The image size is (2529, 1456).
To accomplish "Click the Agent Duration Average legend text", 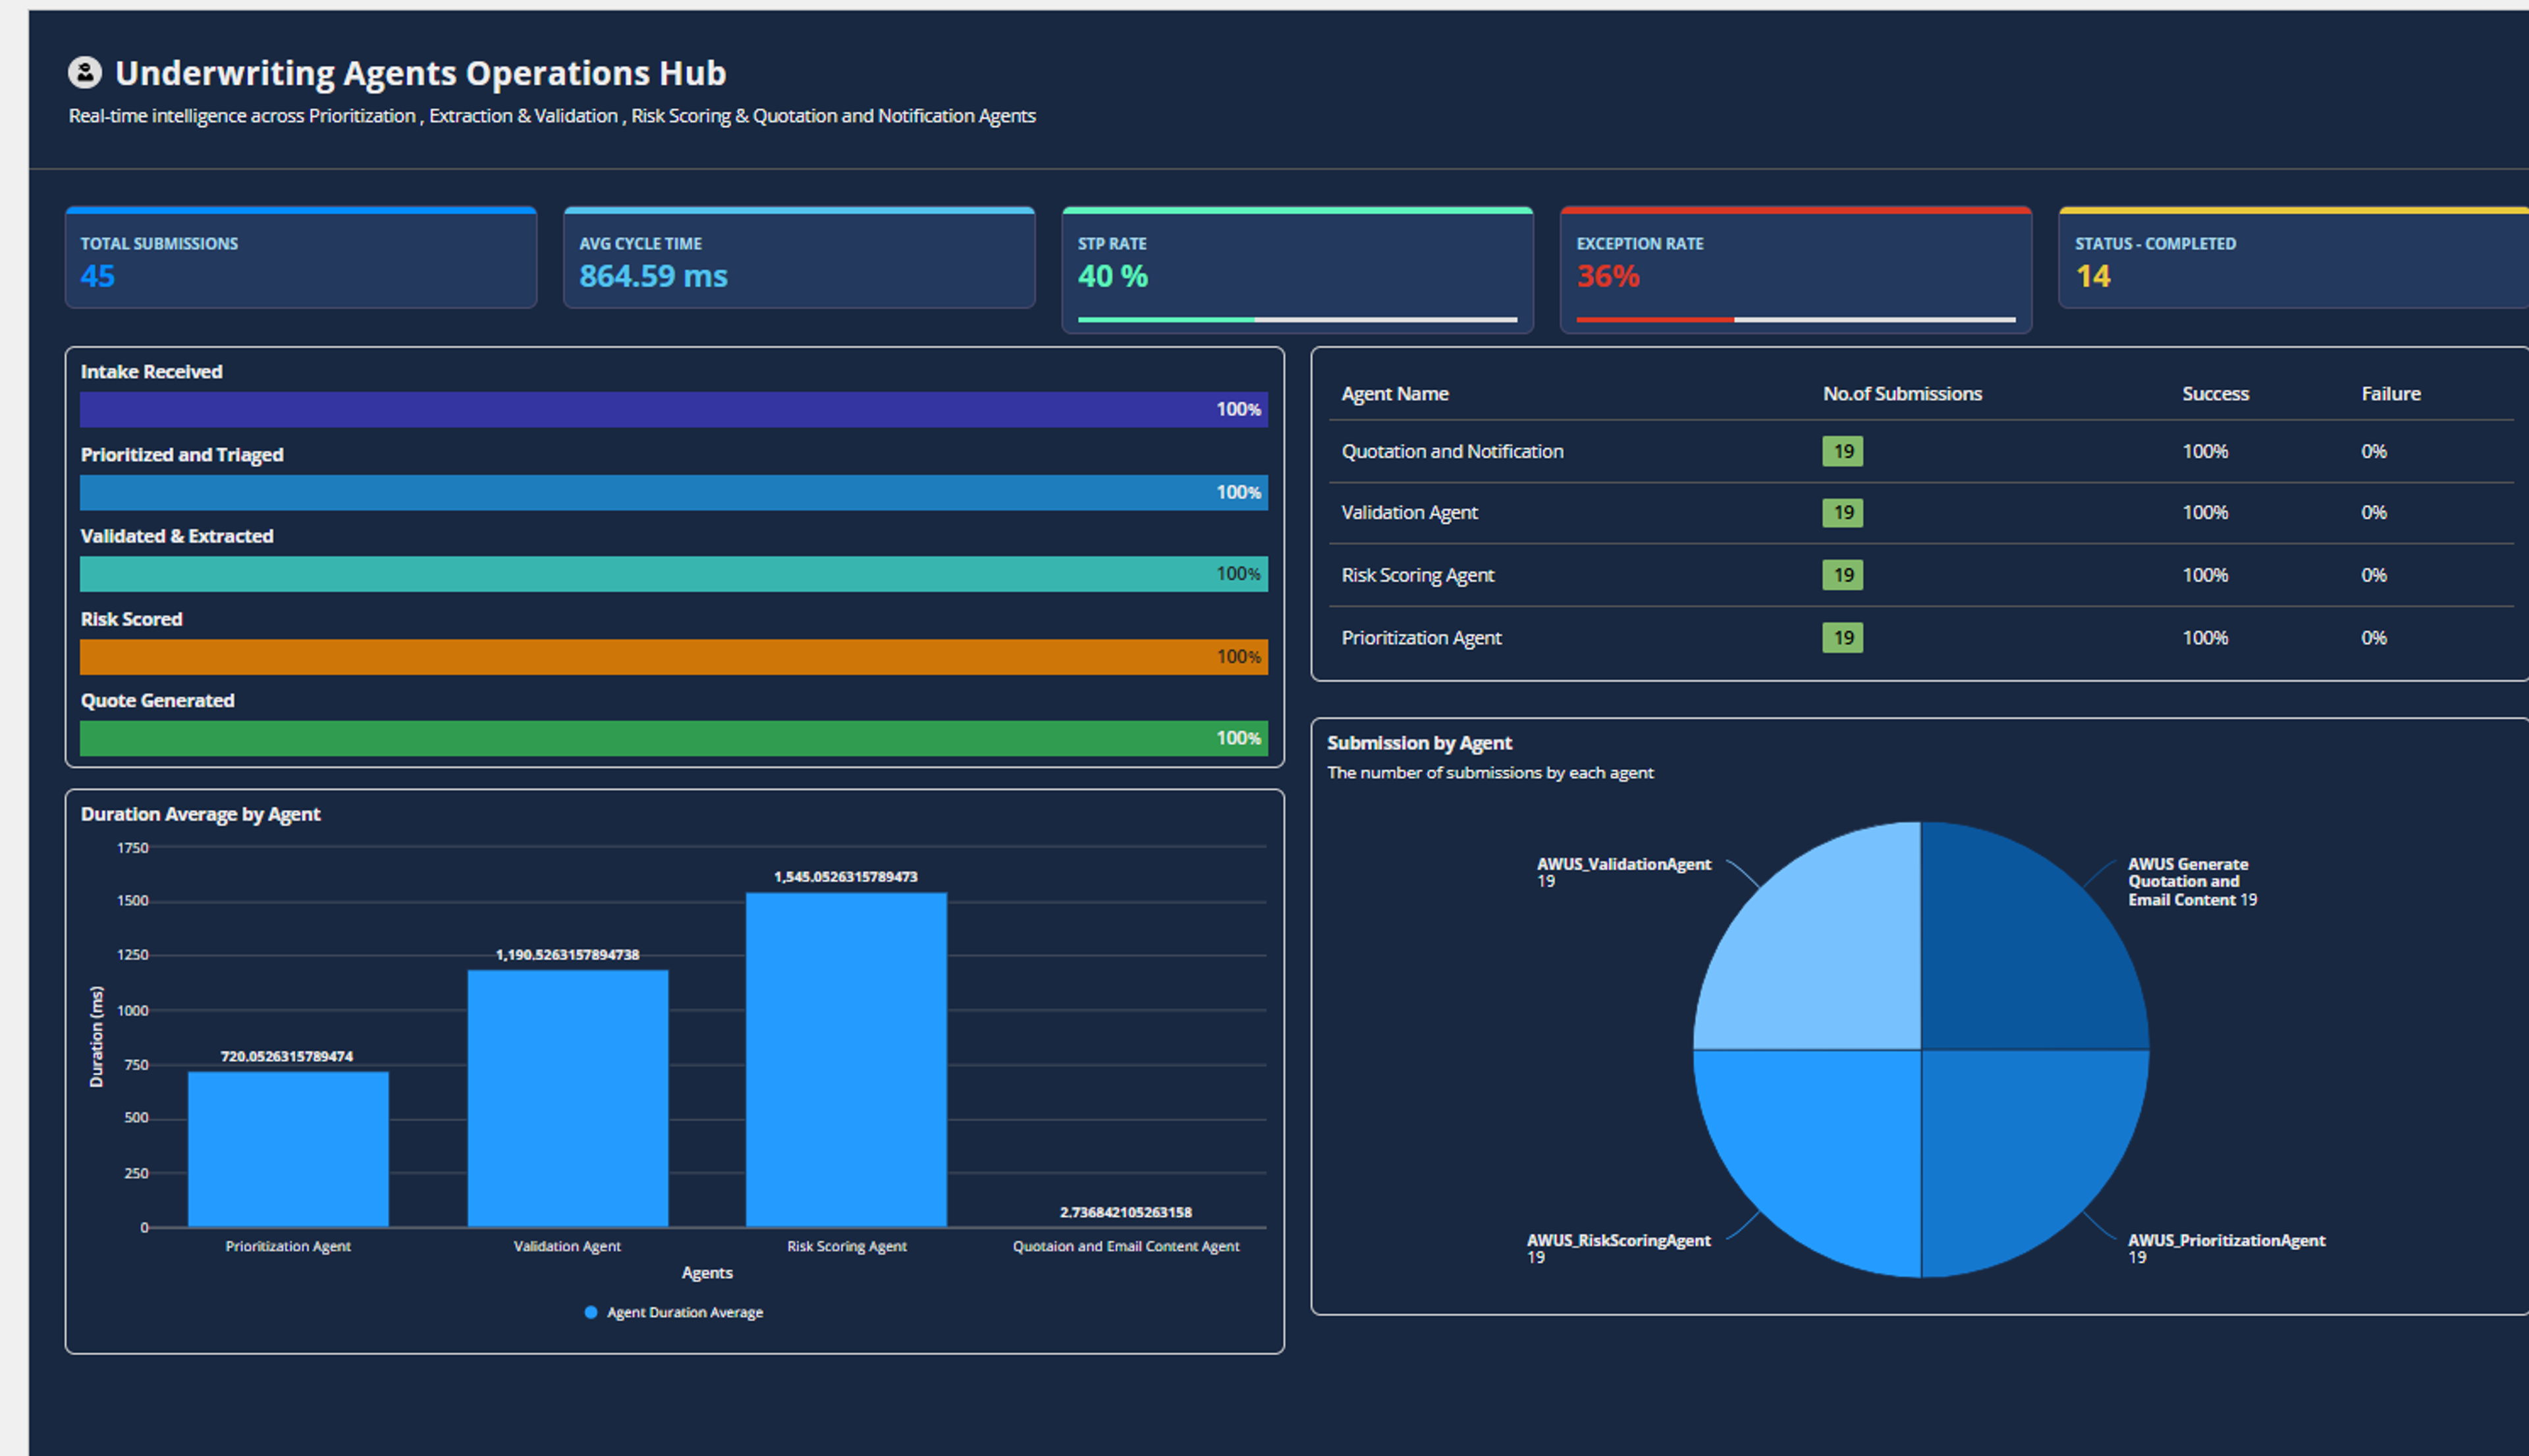I will 685,1312.
